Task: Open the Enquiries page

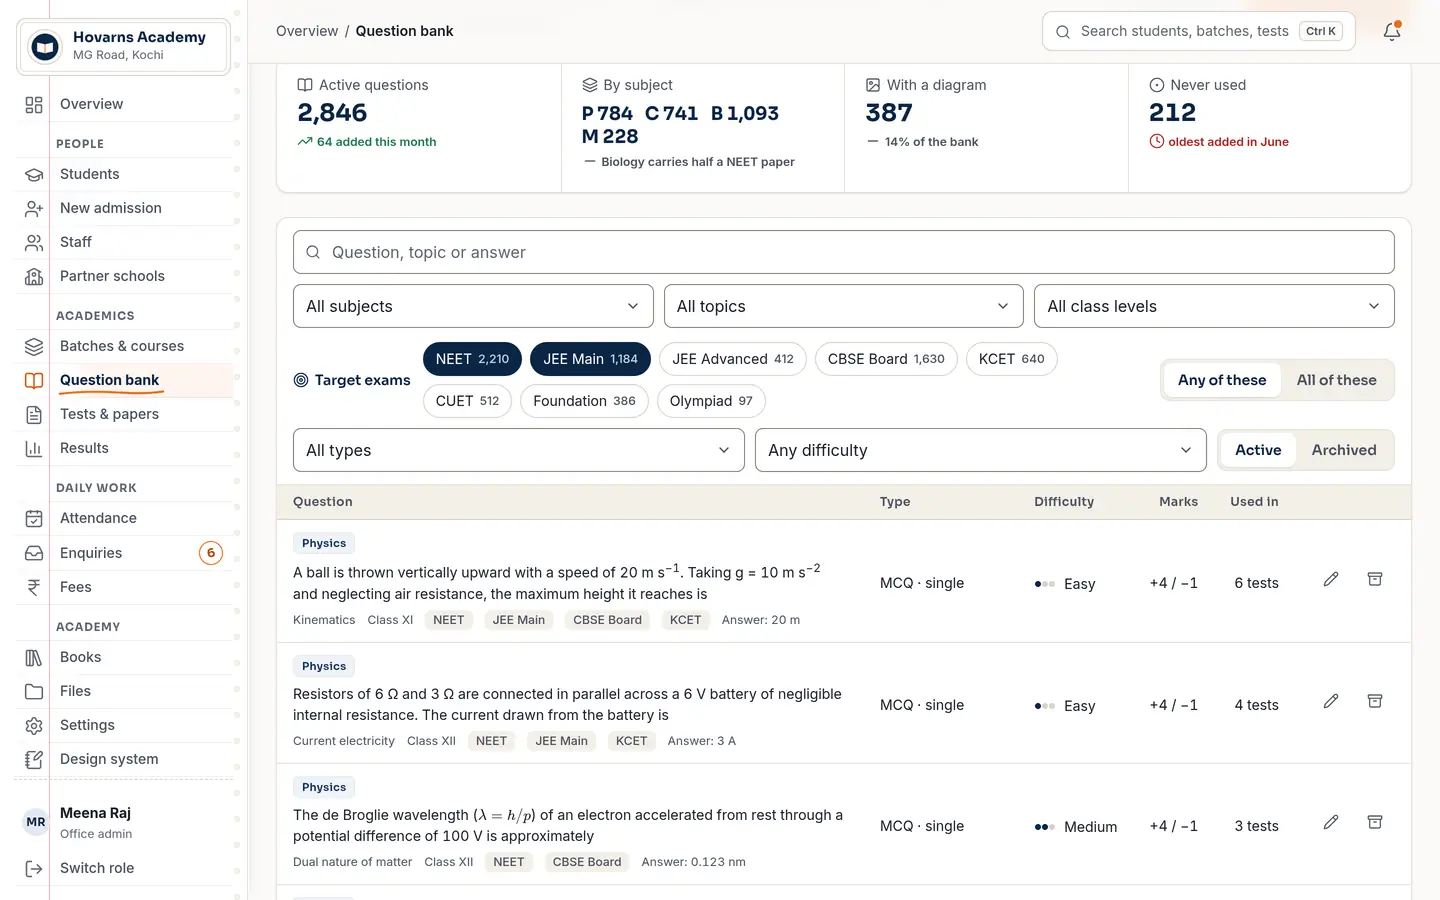Action: (124, 553)
